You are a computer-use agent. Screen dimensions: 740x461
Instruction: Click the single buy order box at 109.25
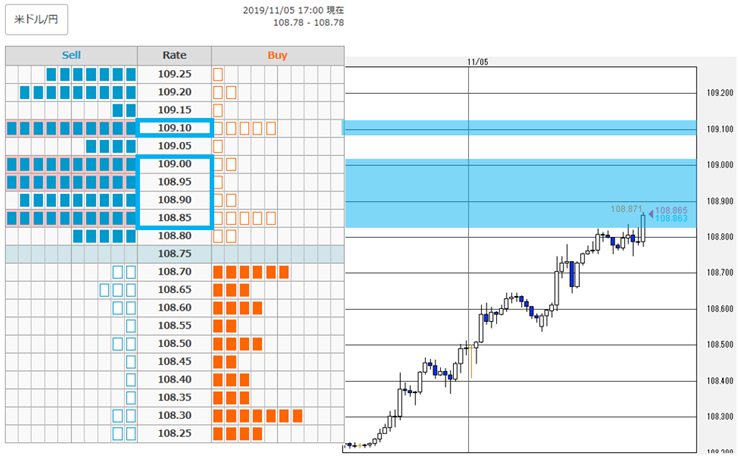(x=218, y=75)
